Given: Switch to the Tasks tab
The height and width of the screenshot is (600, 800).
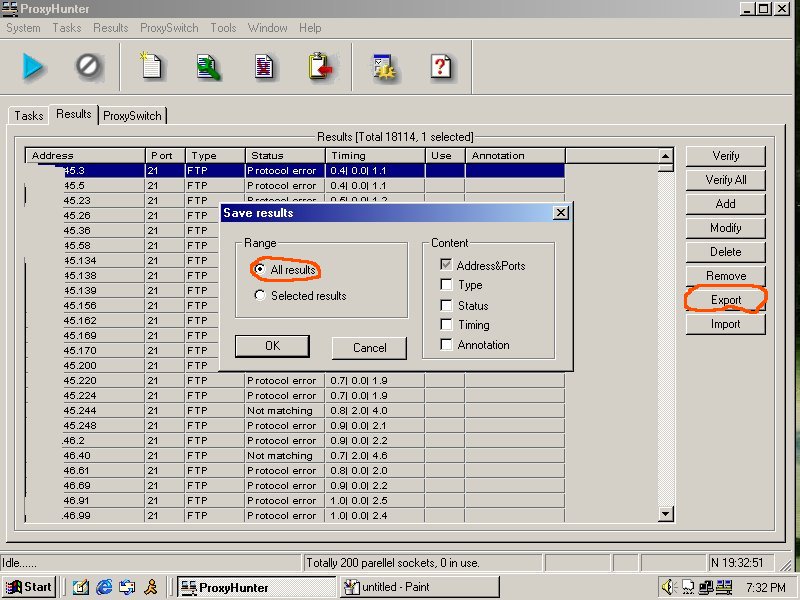Looking at the screenshot, I should 29,115.
